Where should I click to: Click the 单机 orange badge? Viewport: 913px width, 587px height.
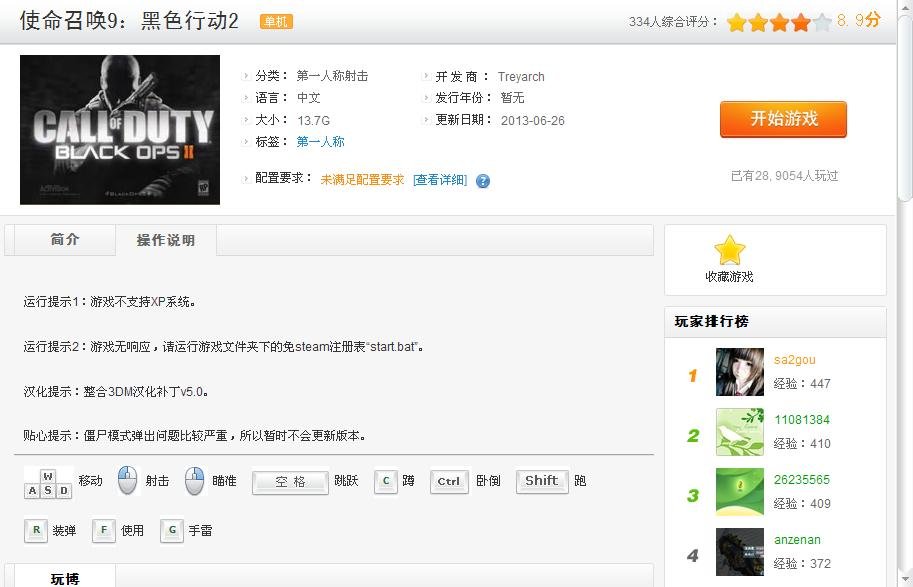click(276, 22)
